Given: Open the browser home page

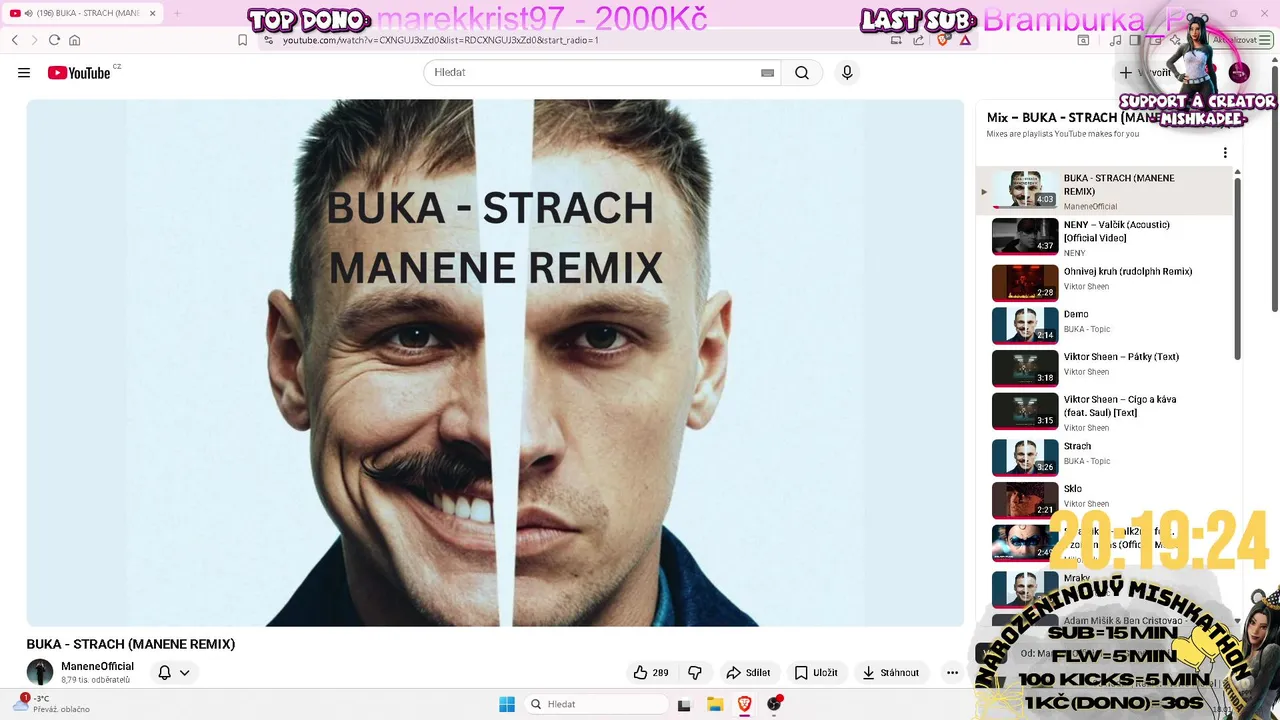Looking at the screenshot, I should pos(74,40).
